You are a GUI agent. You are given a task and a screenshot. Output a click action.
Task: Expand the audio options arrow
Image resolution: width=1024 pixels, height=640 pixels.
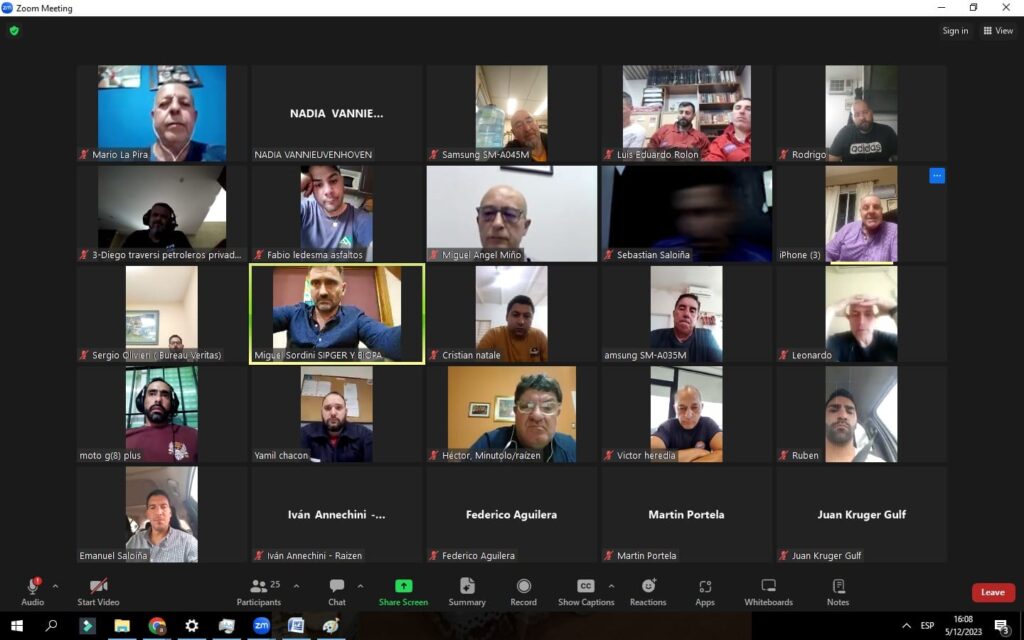pos(55,586)
